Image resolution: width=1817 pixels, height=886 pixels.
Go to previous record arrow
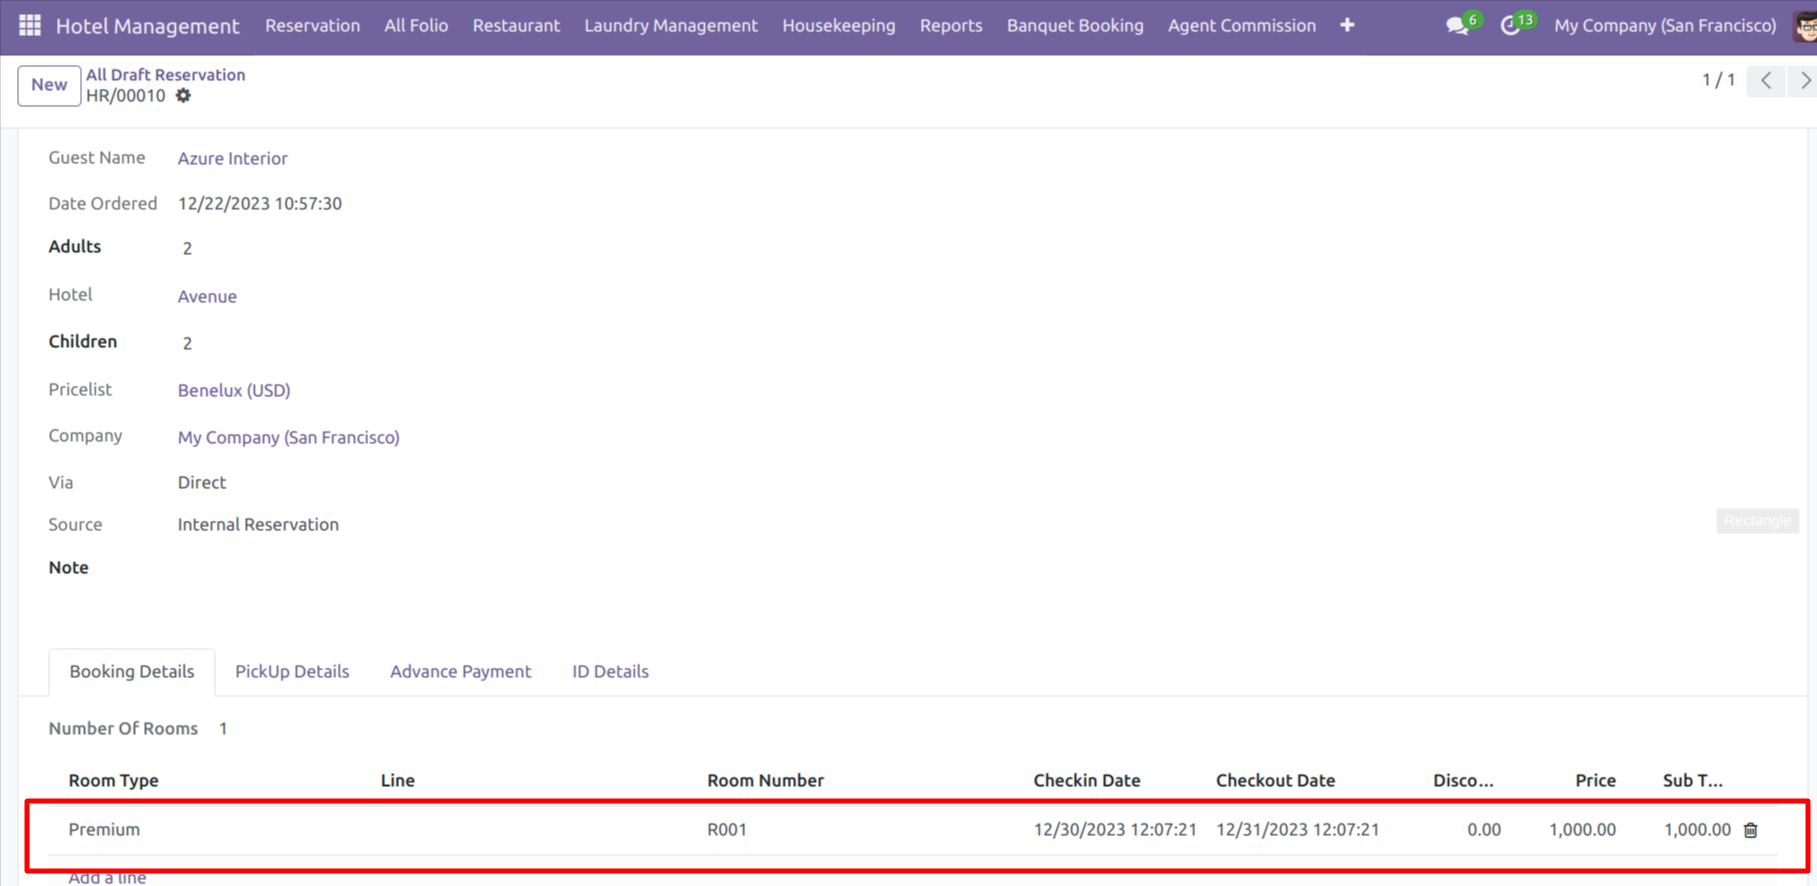[1766, 81]
